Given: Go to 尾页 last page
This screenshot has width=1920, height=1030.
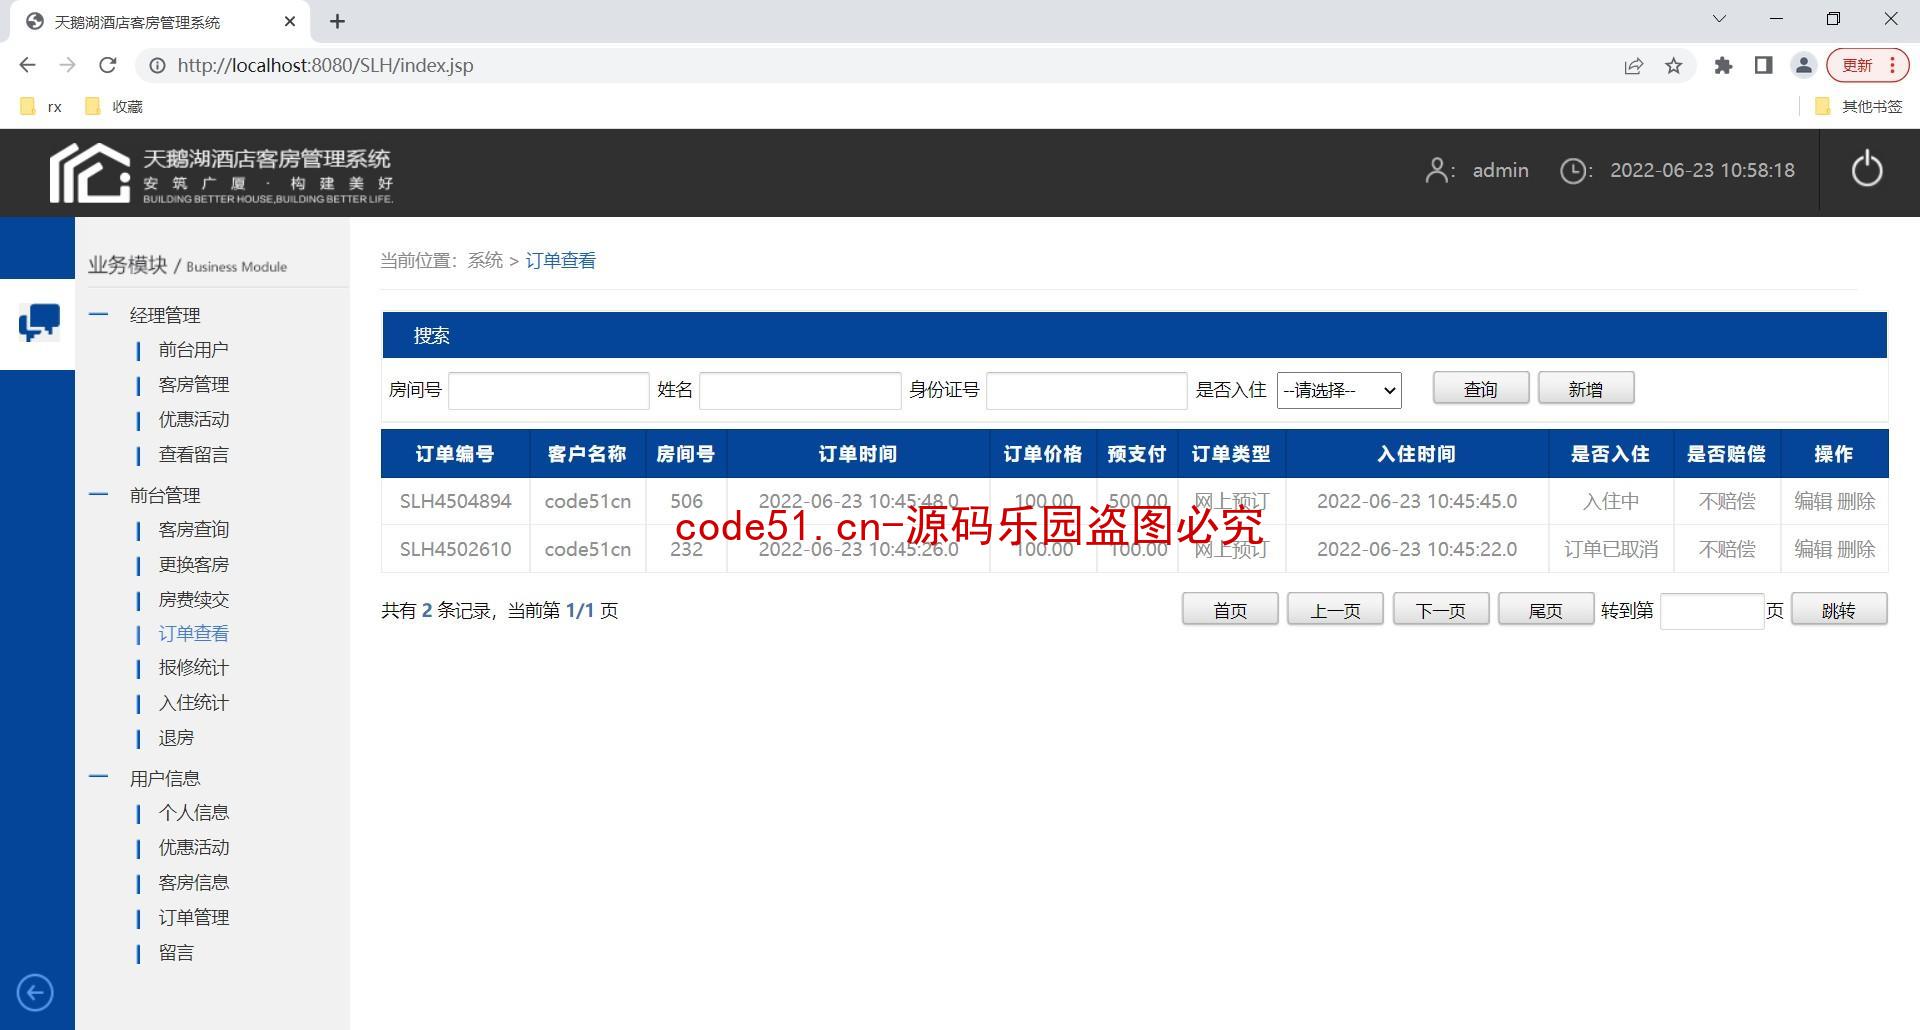Looking at the screenshot, I should click(x=1546, y=610).
